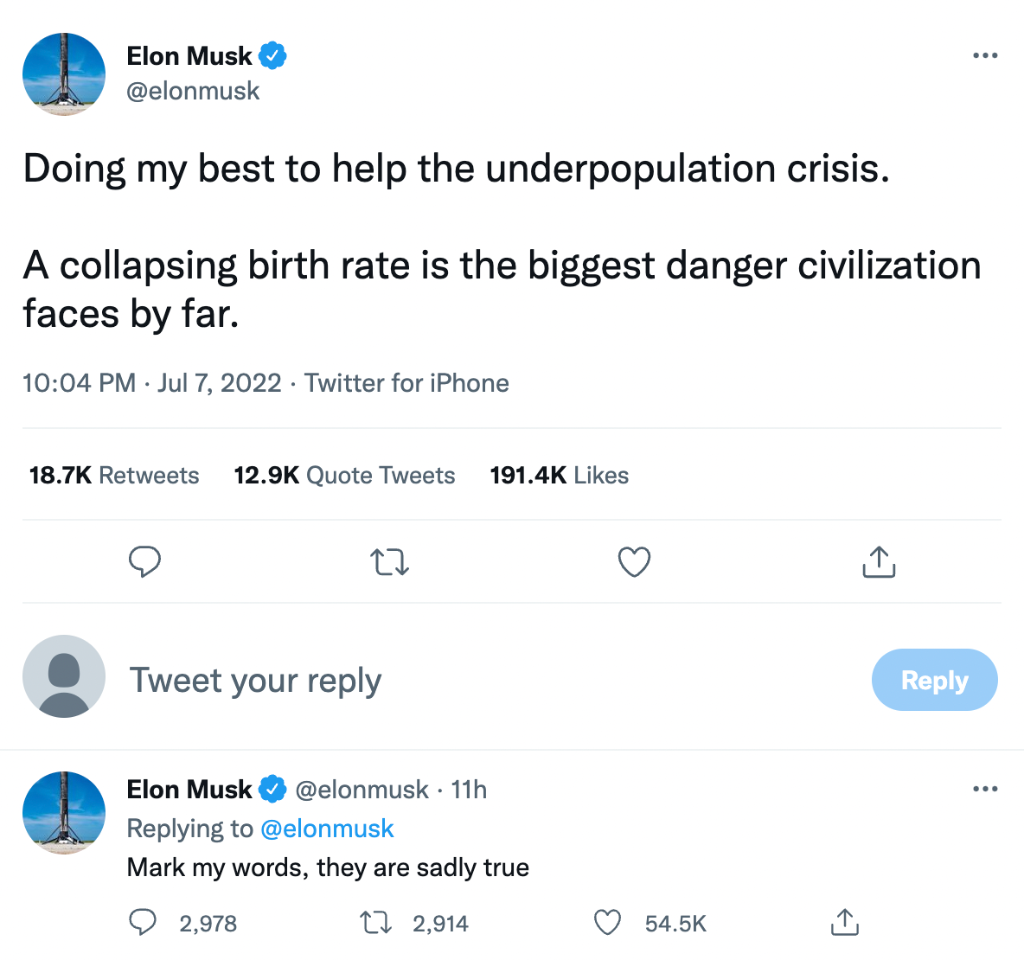Image resolution: width=1024 pixels, height=960 pixels.
Task: Open more options menu on main tweet
Action: point(985,56)
